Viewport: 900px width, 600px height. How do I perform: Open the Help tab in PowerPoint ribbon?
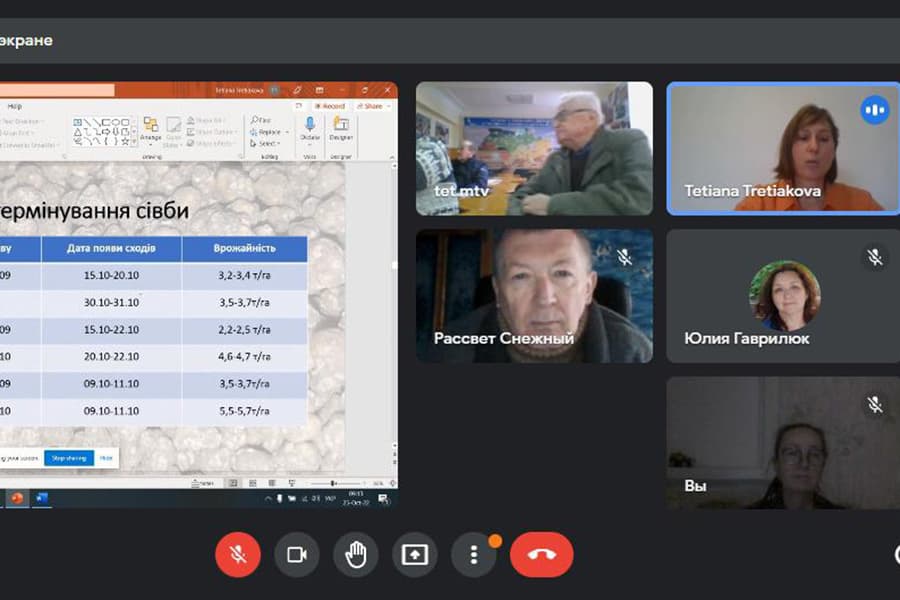click(14, 106)
